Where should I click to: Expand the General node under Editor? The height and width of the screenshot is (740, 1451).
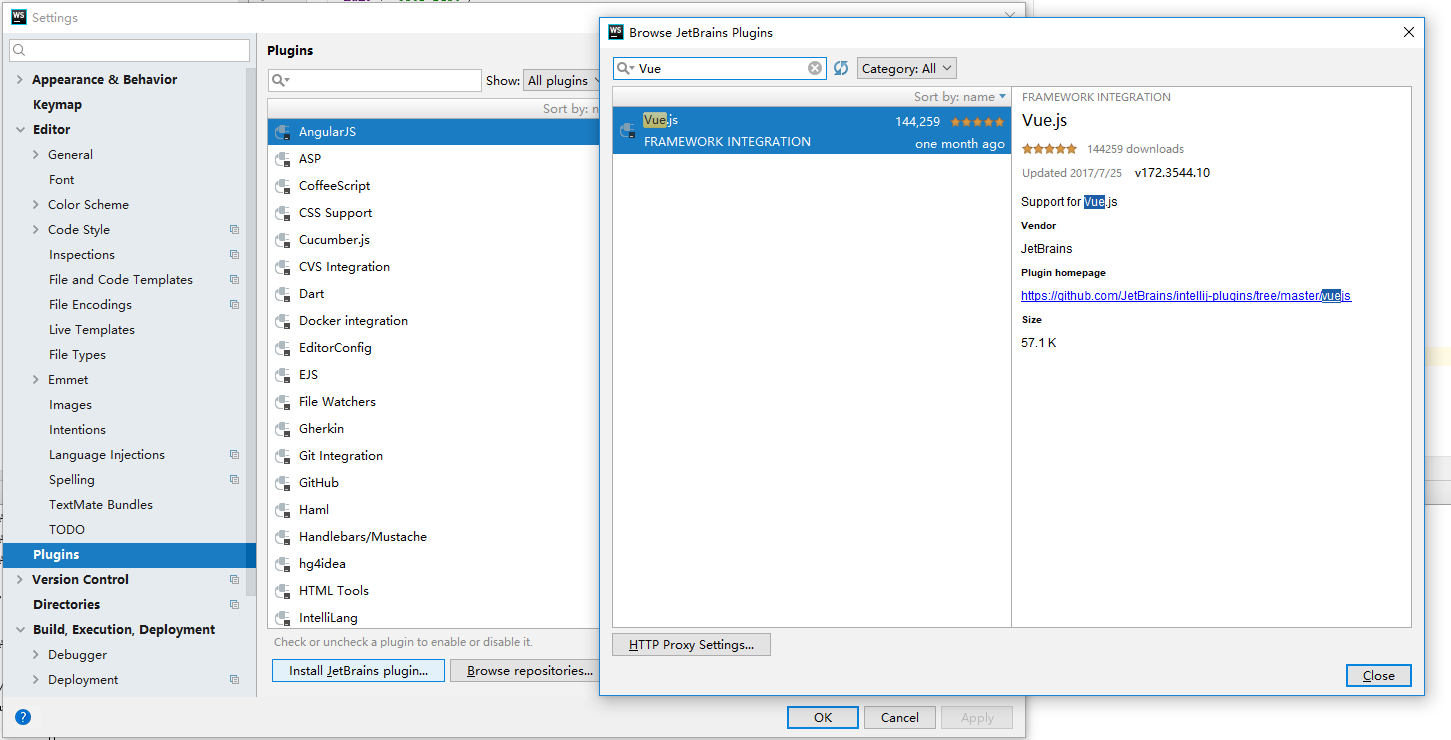point(36,155)
